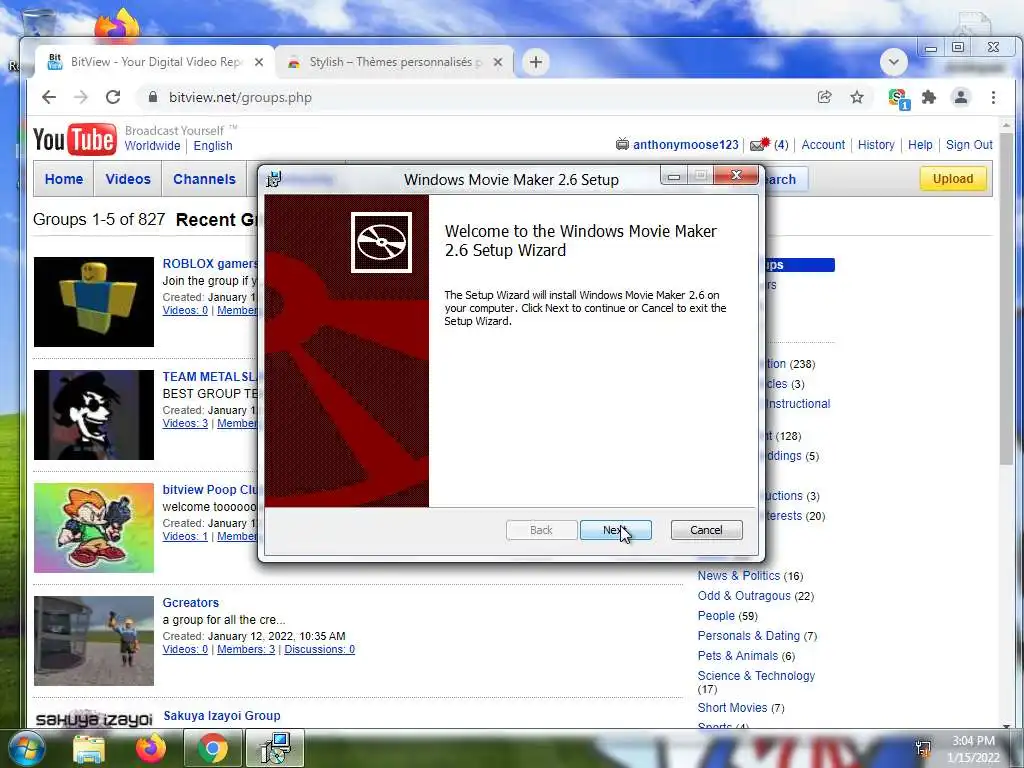This screenshot has height=768, width=1024.
Task: Open the Pets & Animals category
Action: [x=738, y=656]
